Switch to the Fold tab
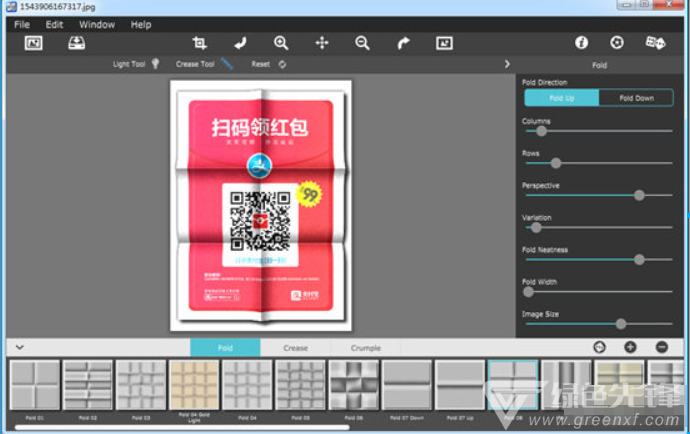690x434 pixels. [x=225, y=348]
